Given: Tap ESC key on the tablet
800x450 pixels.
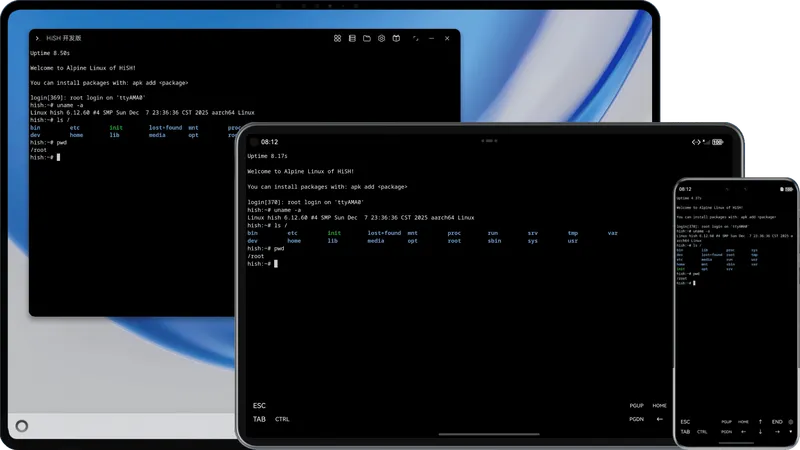Looking at the screenshot, I should (259, 406).
